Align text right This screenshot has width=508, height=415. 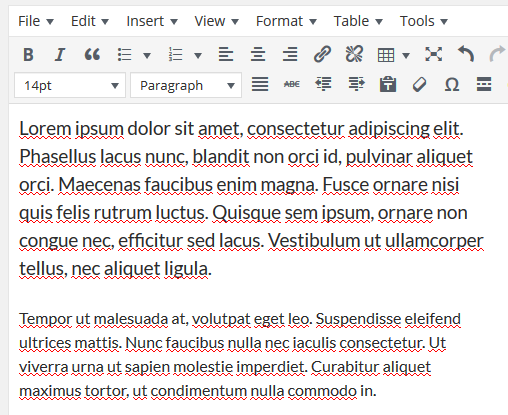pos(290,54)
